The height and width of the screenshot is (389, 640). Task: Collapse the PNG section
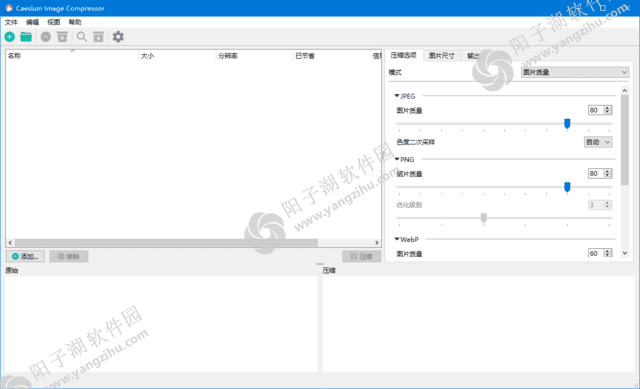397,159
